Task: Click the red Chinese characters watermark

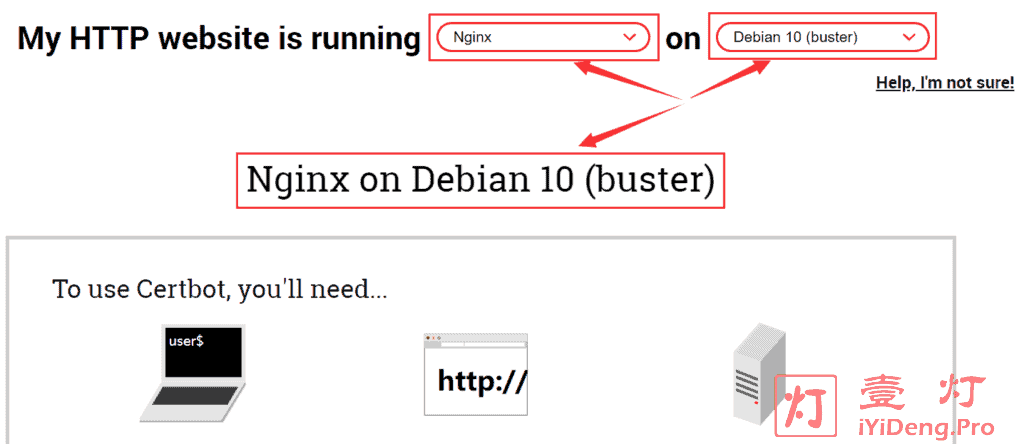Action: [924, 394]
